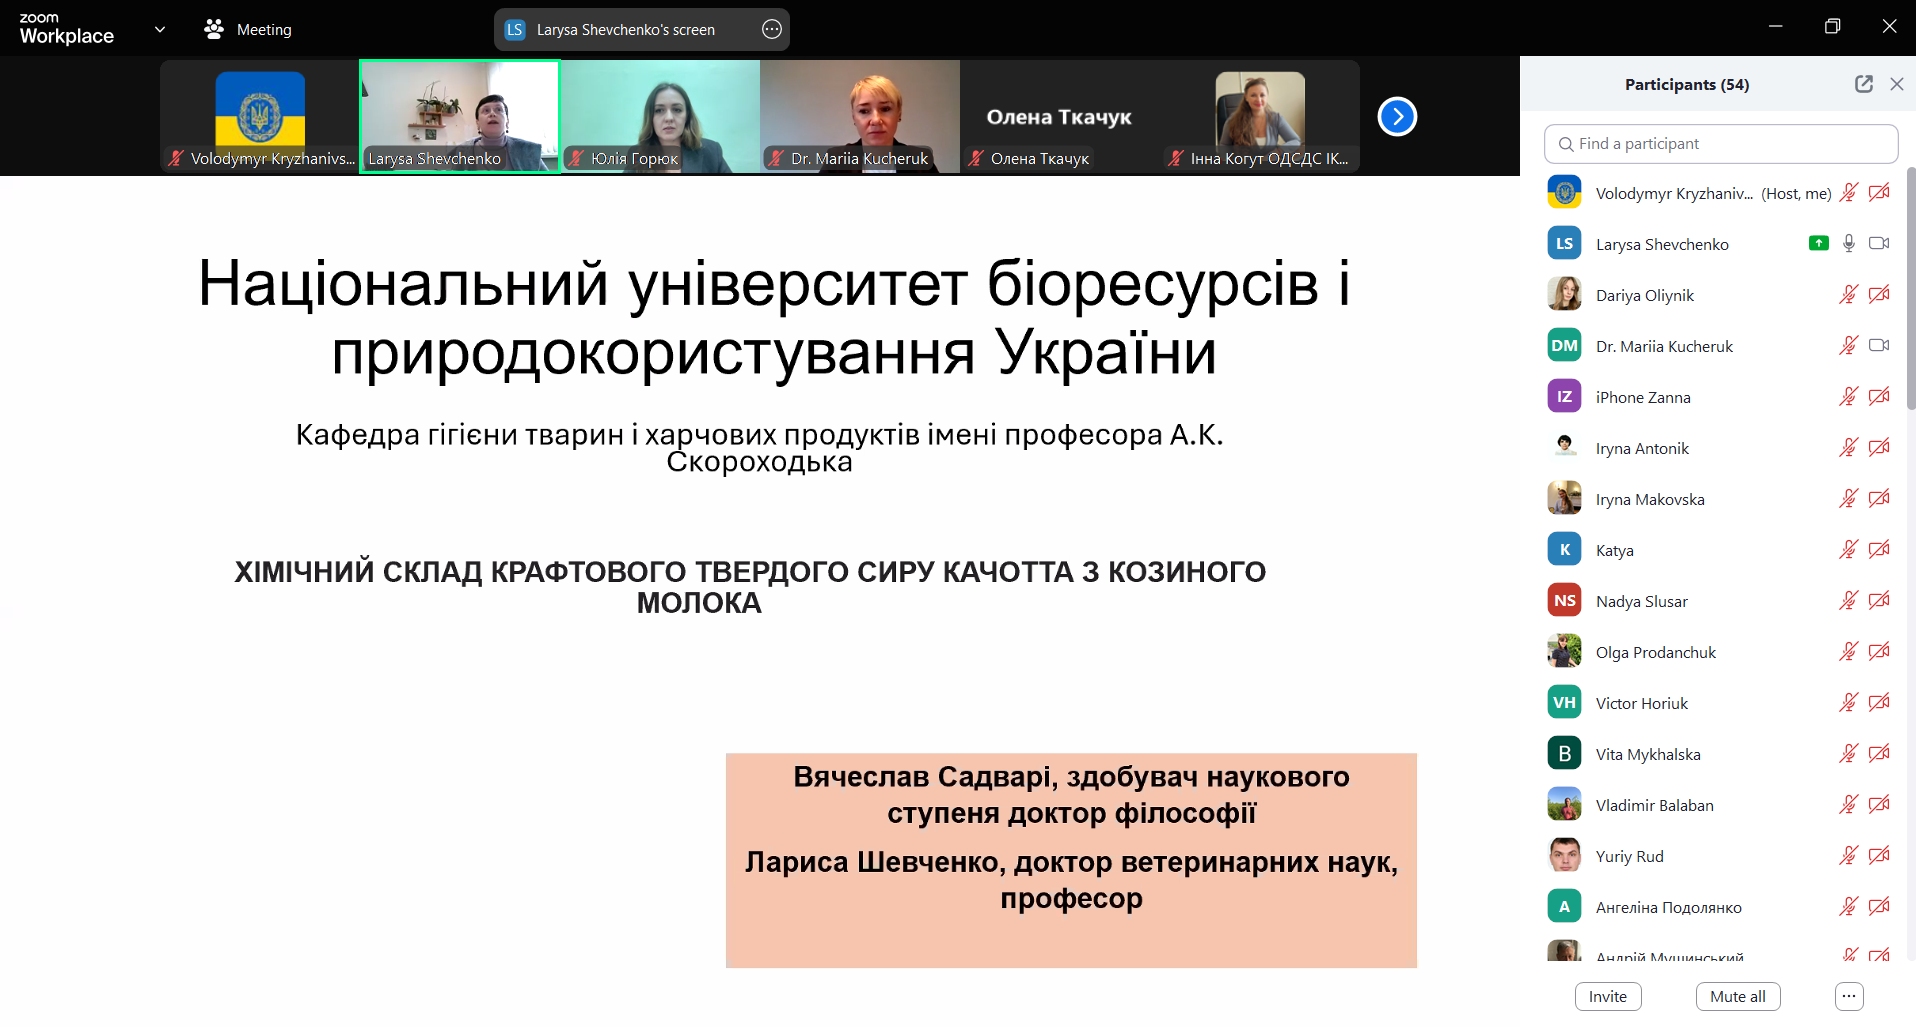
Task: Click Larysa Shevchenko's green sharing indicator icon
Action: 1818,243
